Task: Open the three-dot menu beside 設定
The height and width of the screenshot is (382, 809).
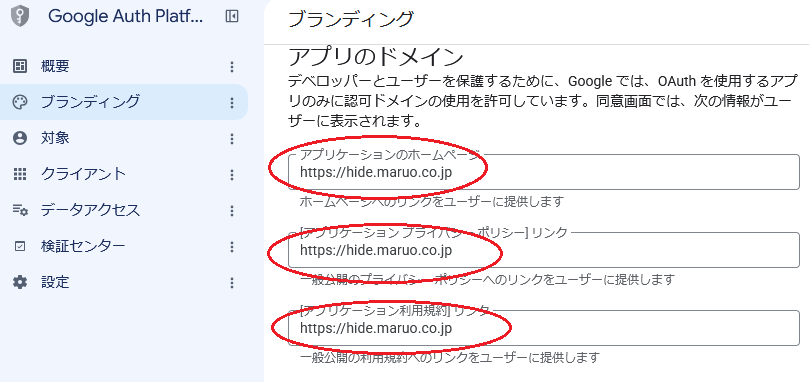Action: point(232,283)
